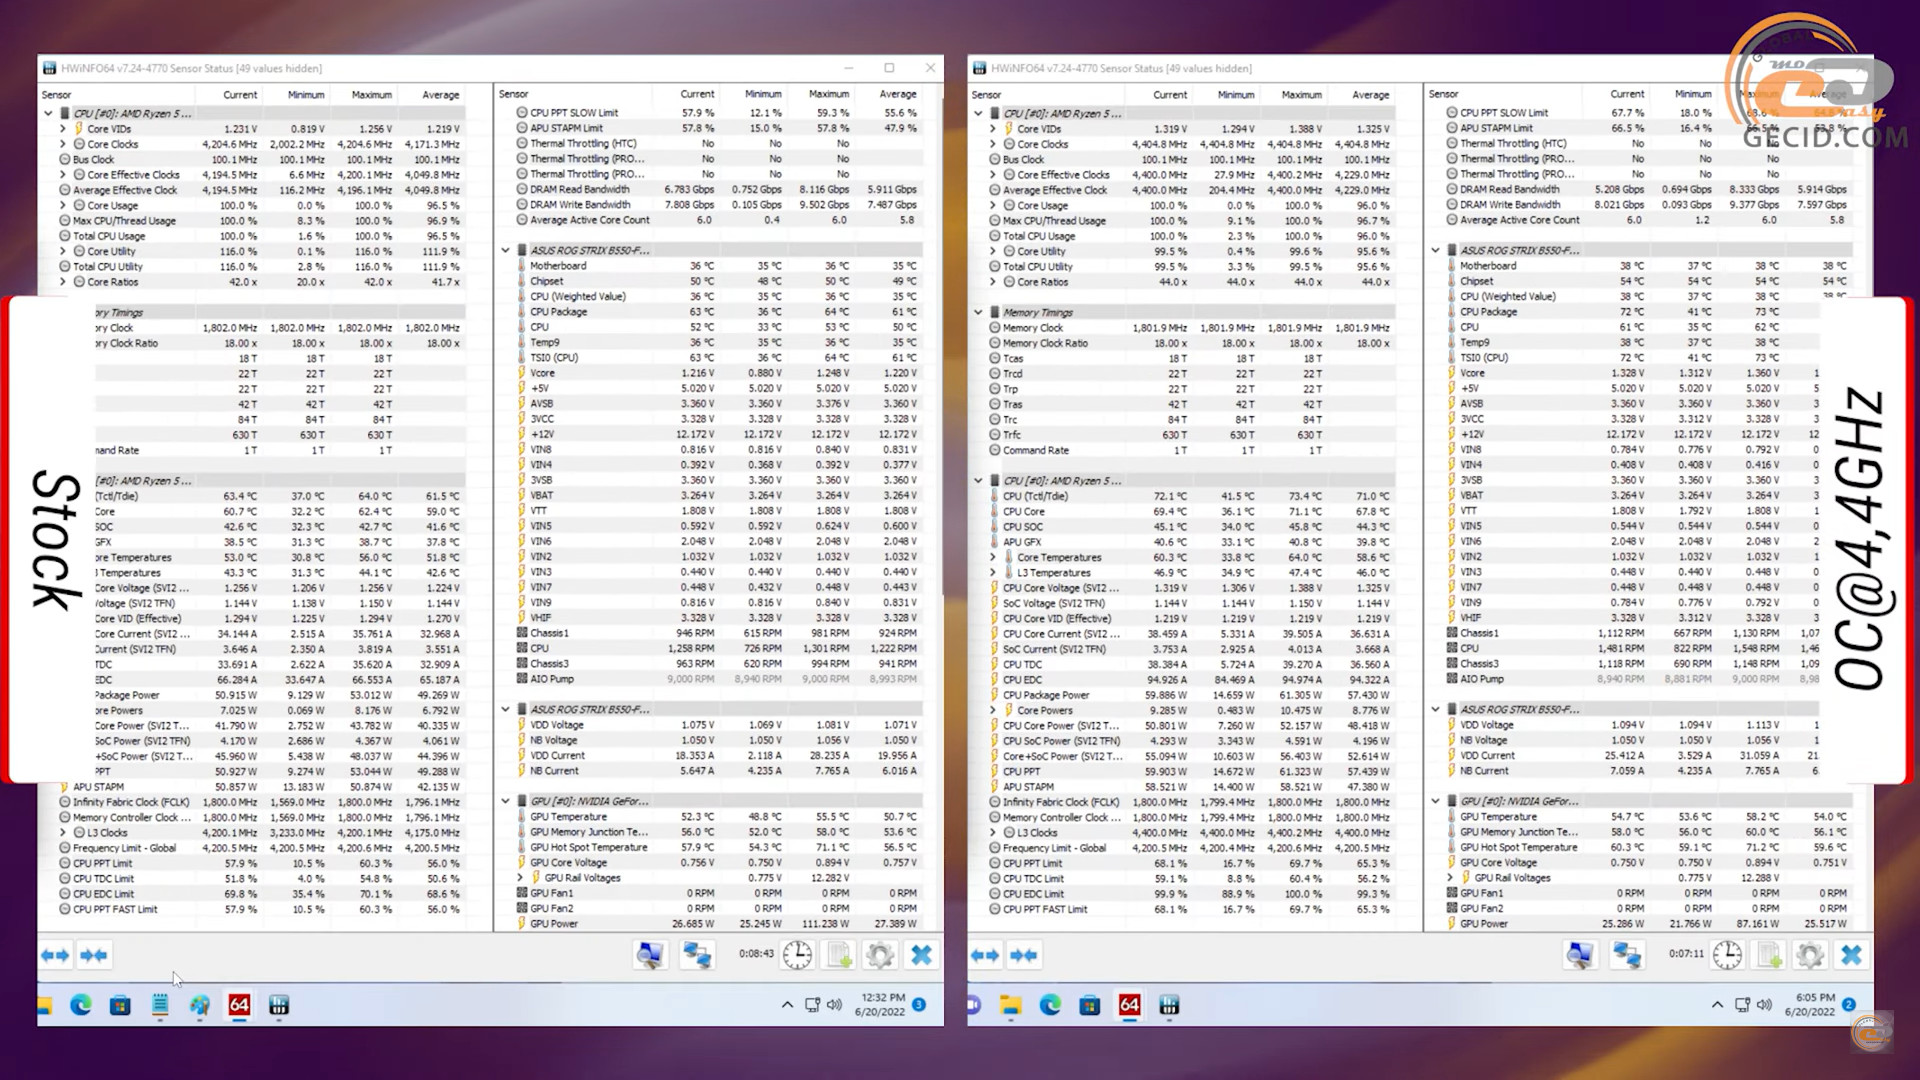Click Current column header in Stock window left pane
The width and height of the screenshot is (1920, 1080).
(240, 95)
